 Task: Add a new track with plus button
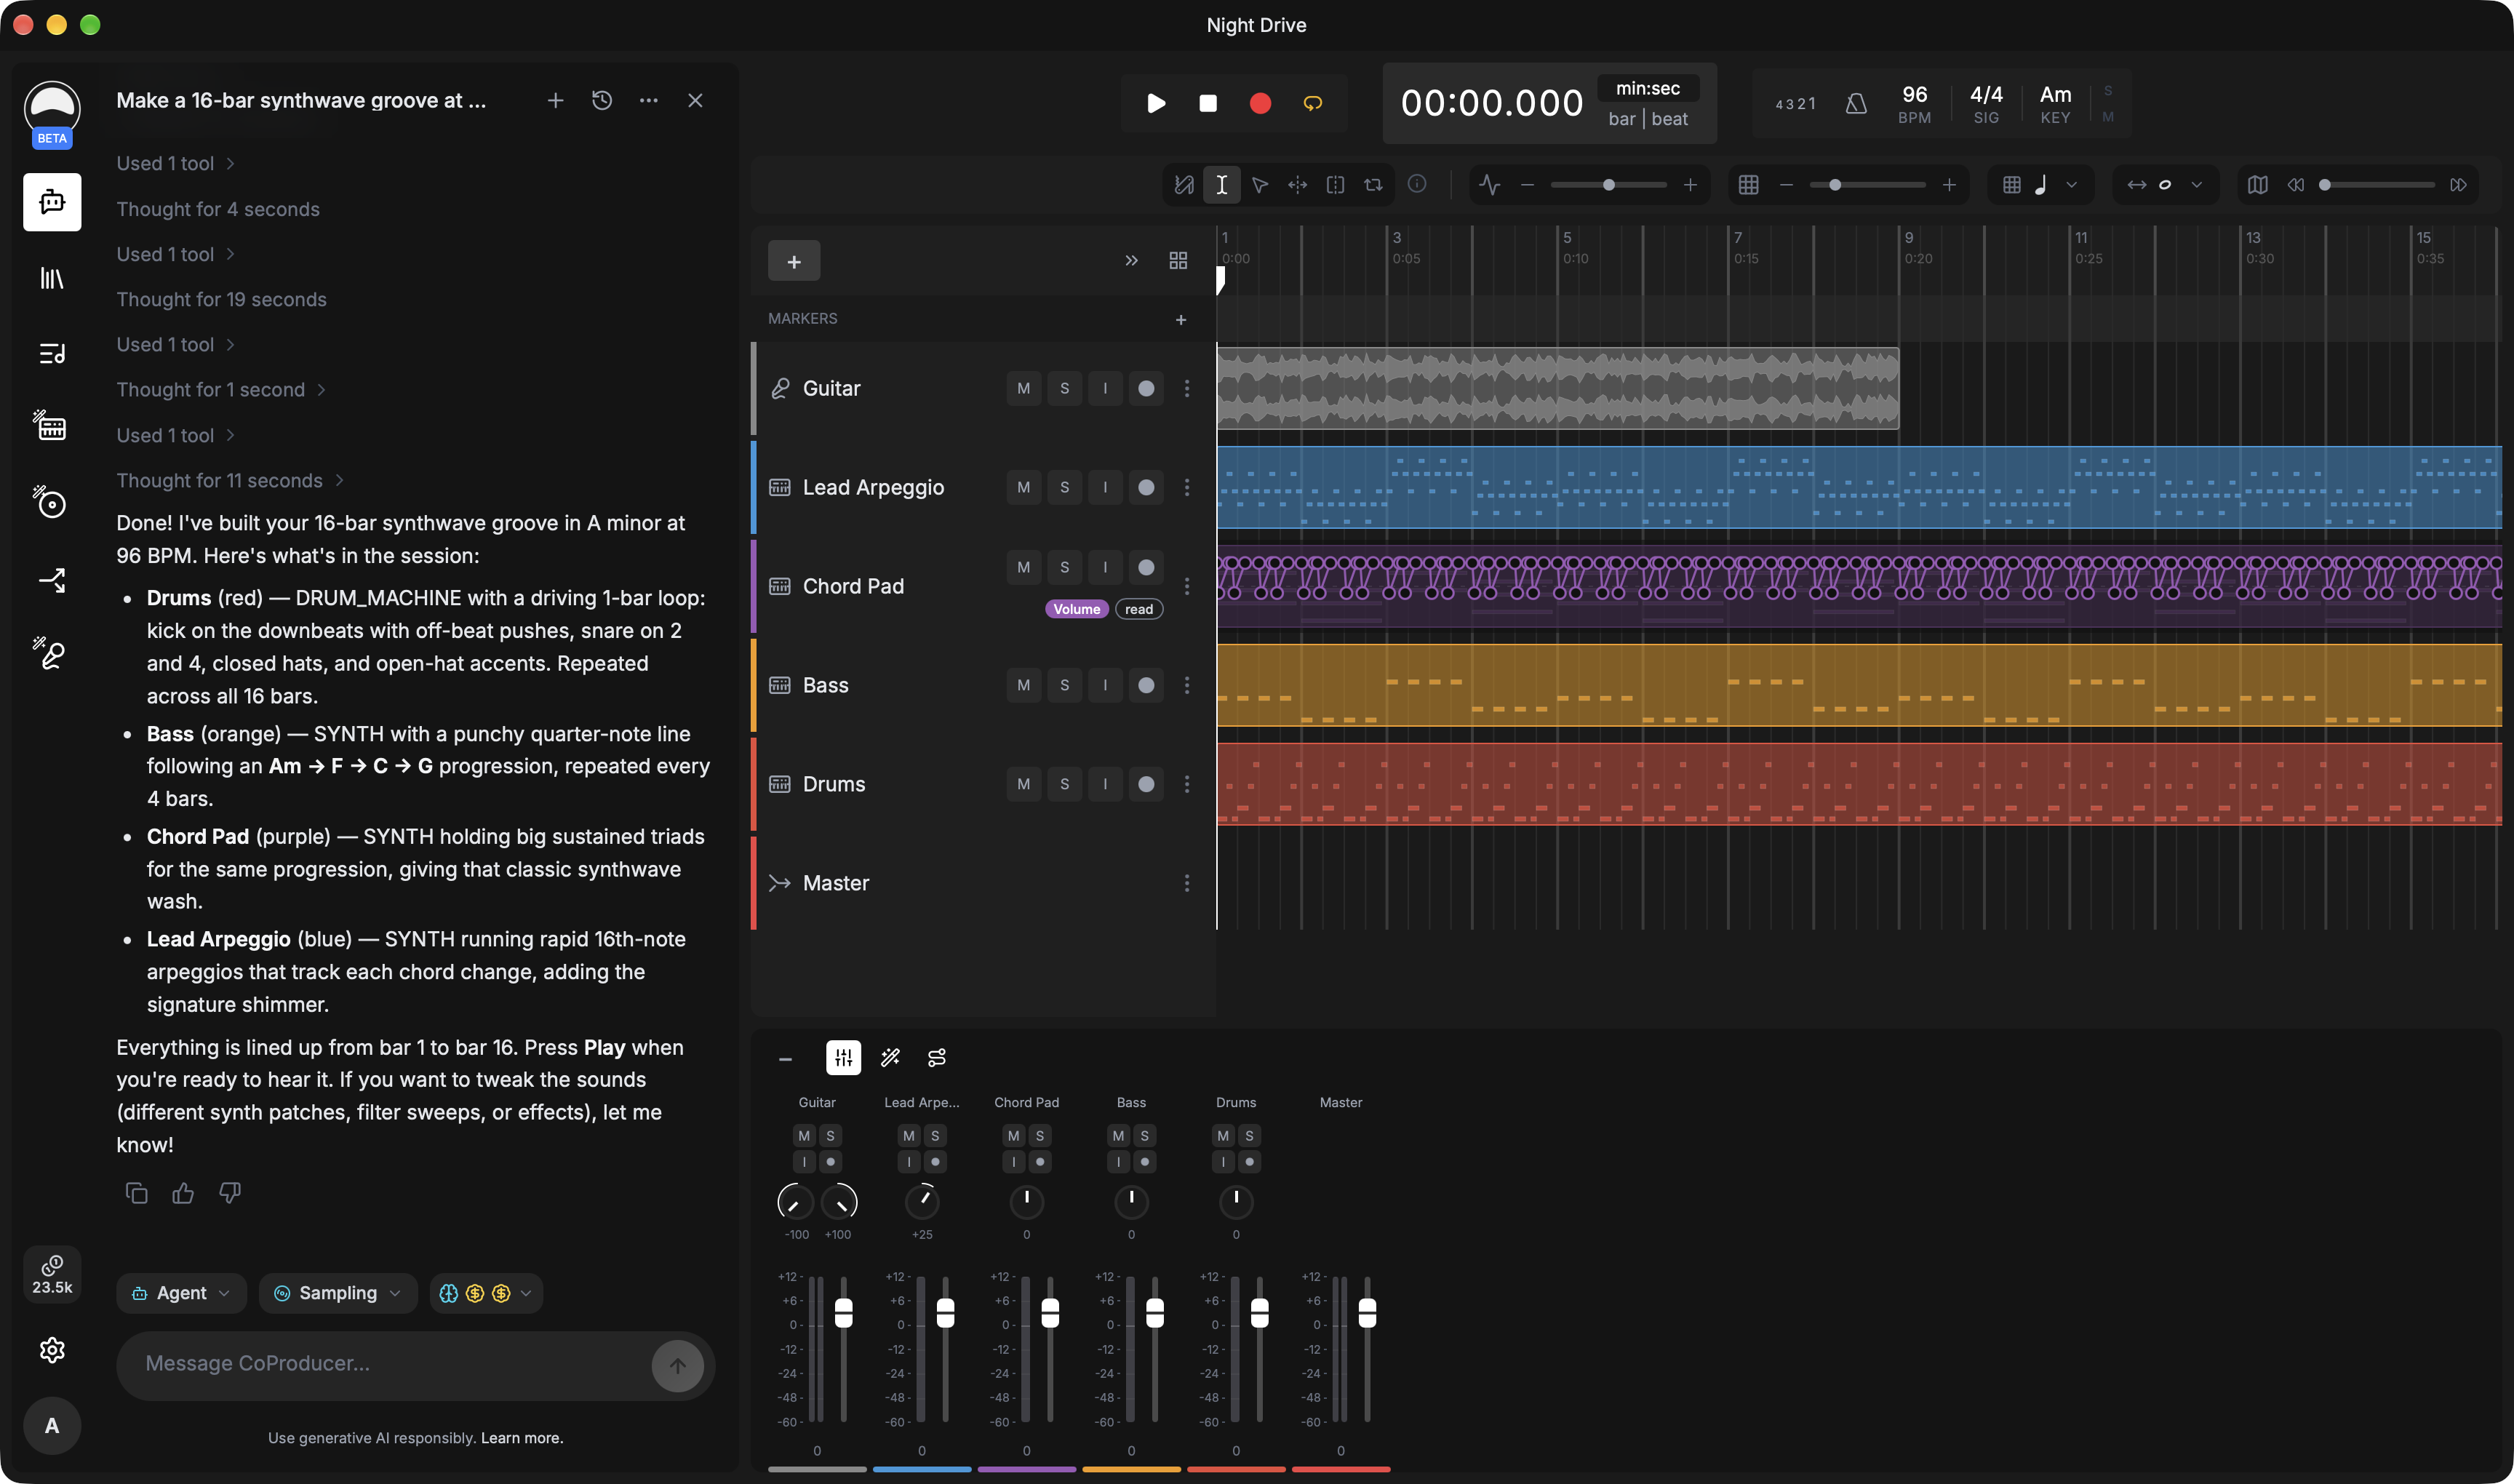[794, 261]
